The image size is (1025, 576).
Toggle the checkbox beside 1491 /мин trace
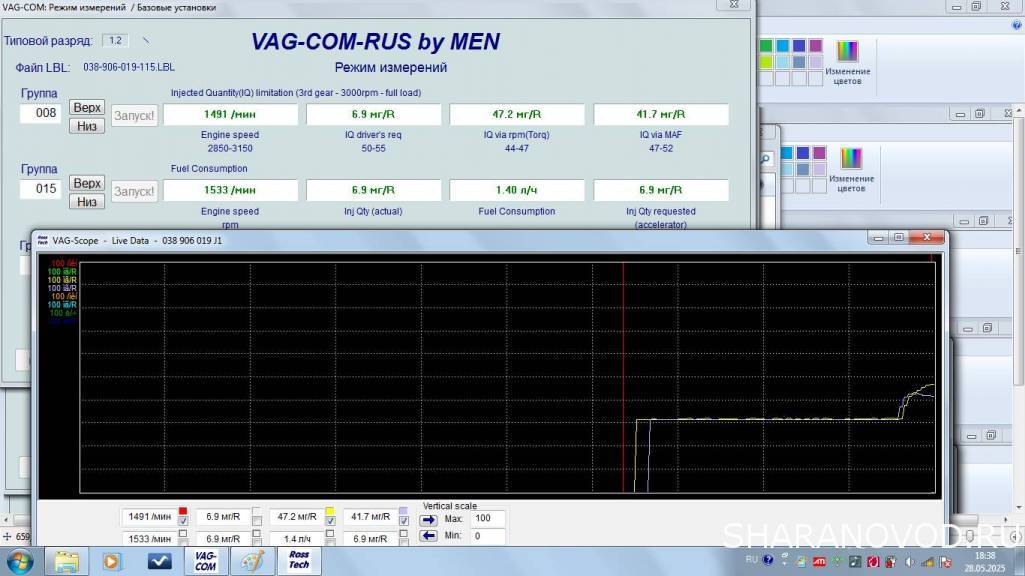[x=183, y=521]
